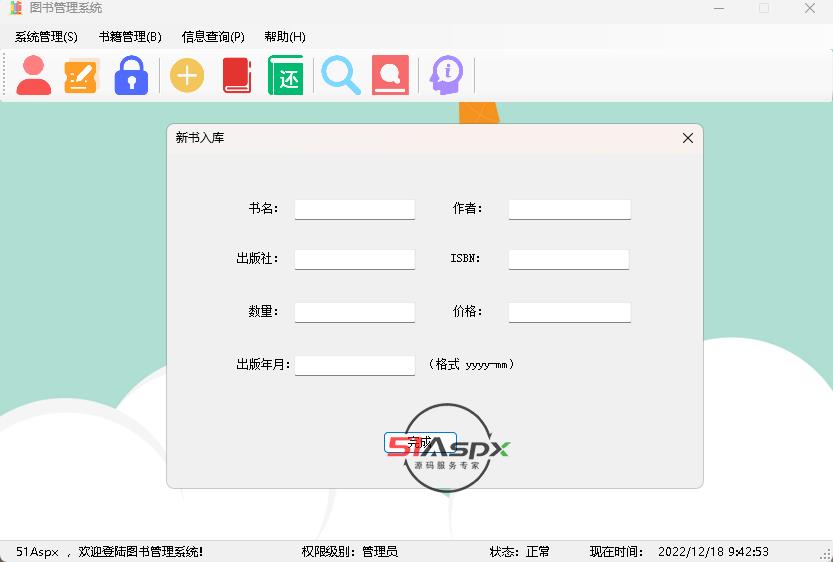Click the 作者 input field
The height and width of the screenshot is (562, 833).
pos(570,209)
